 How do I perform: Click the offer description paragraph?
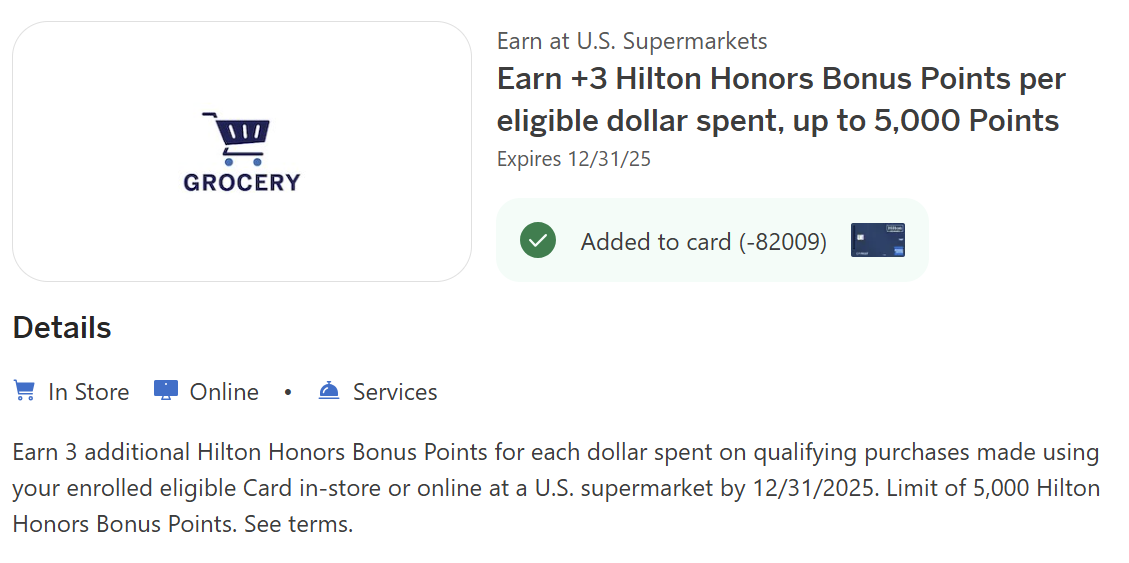tap(555, 488)
